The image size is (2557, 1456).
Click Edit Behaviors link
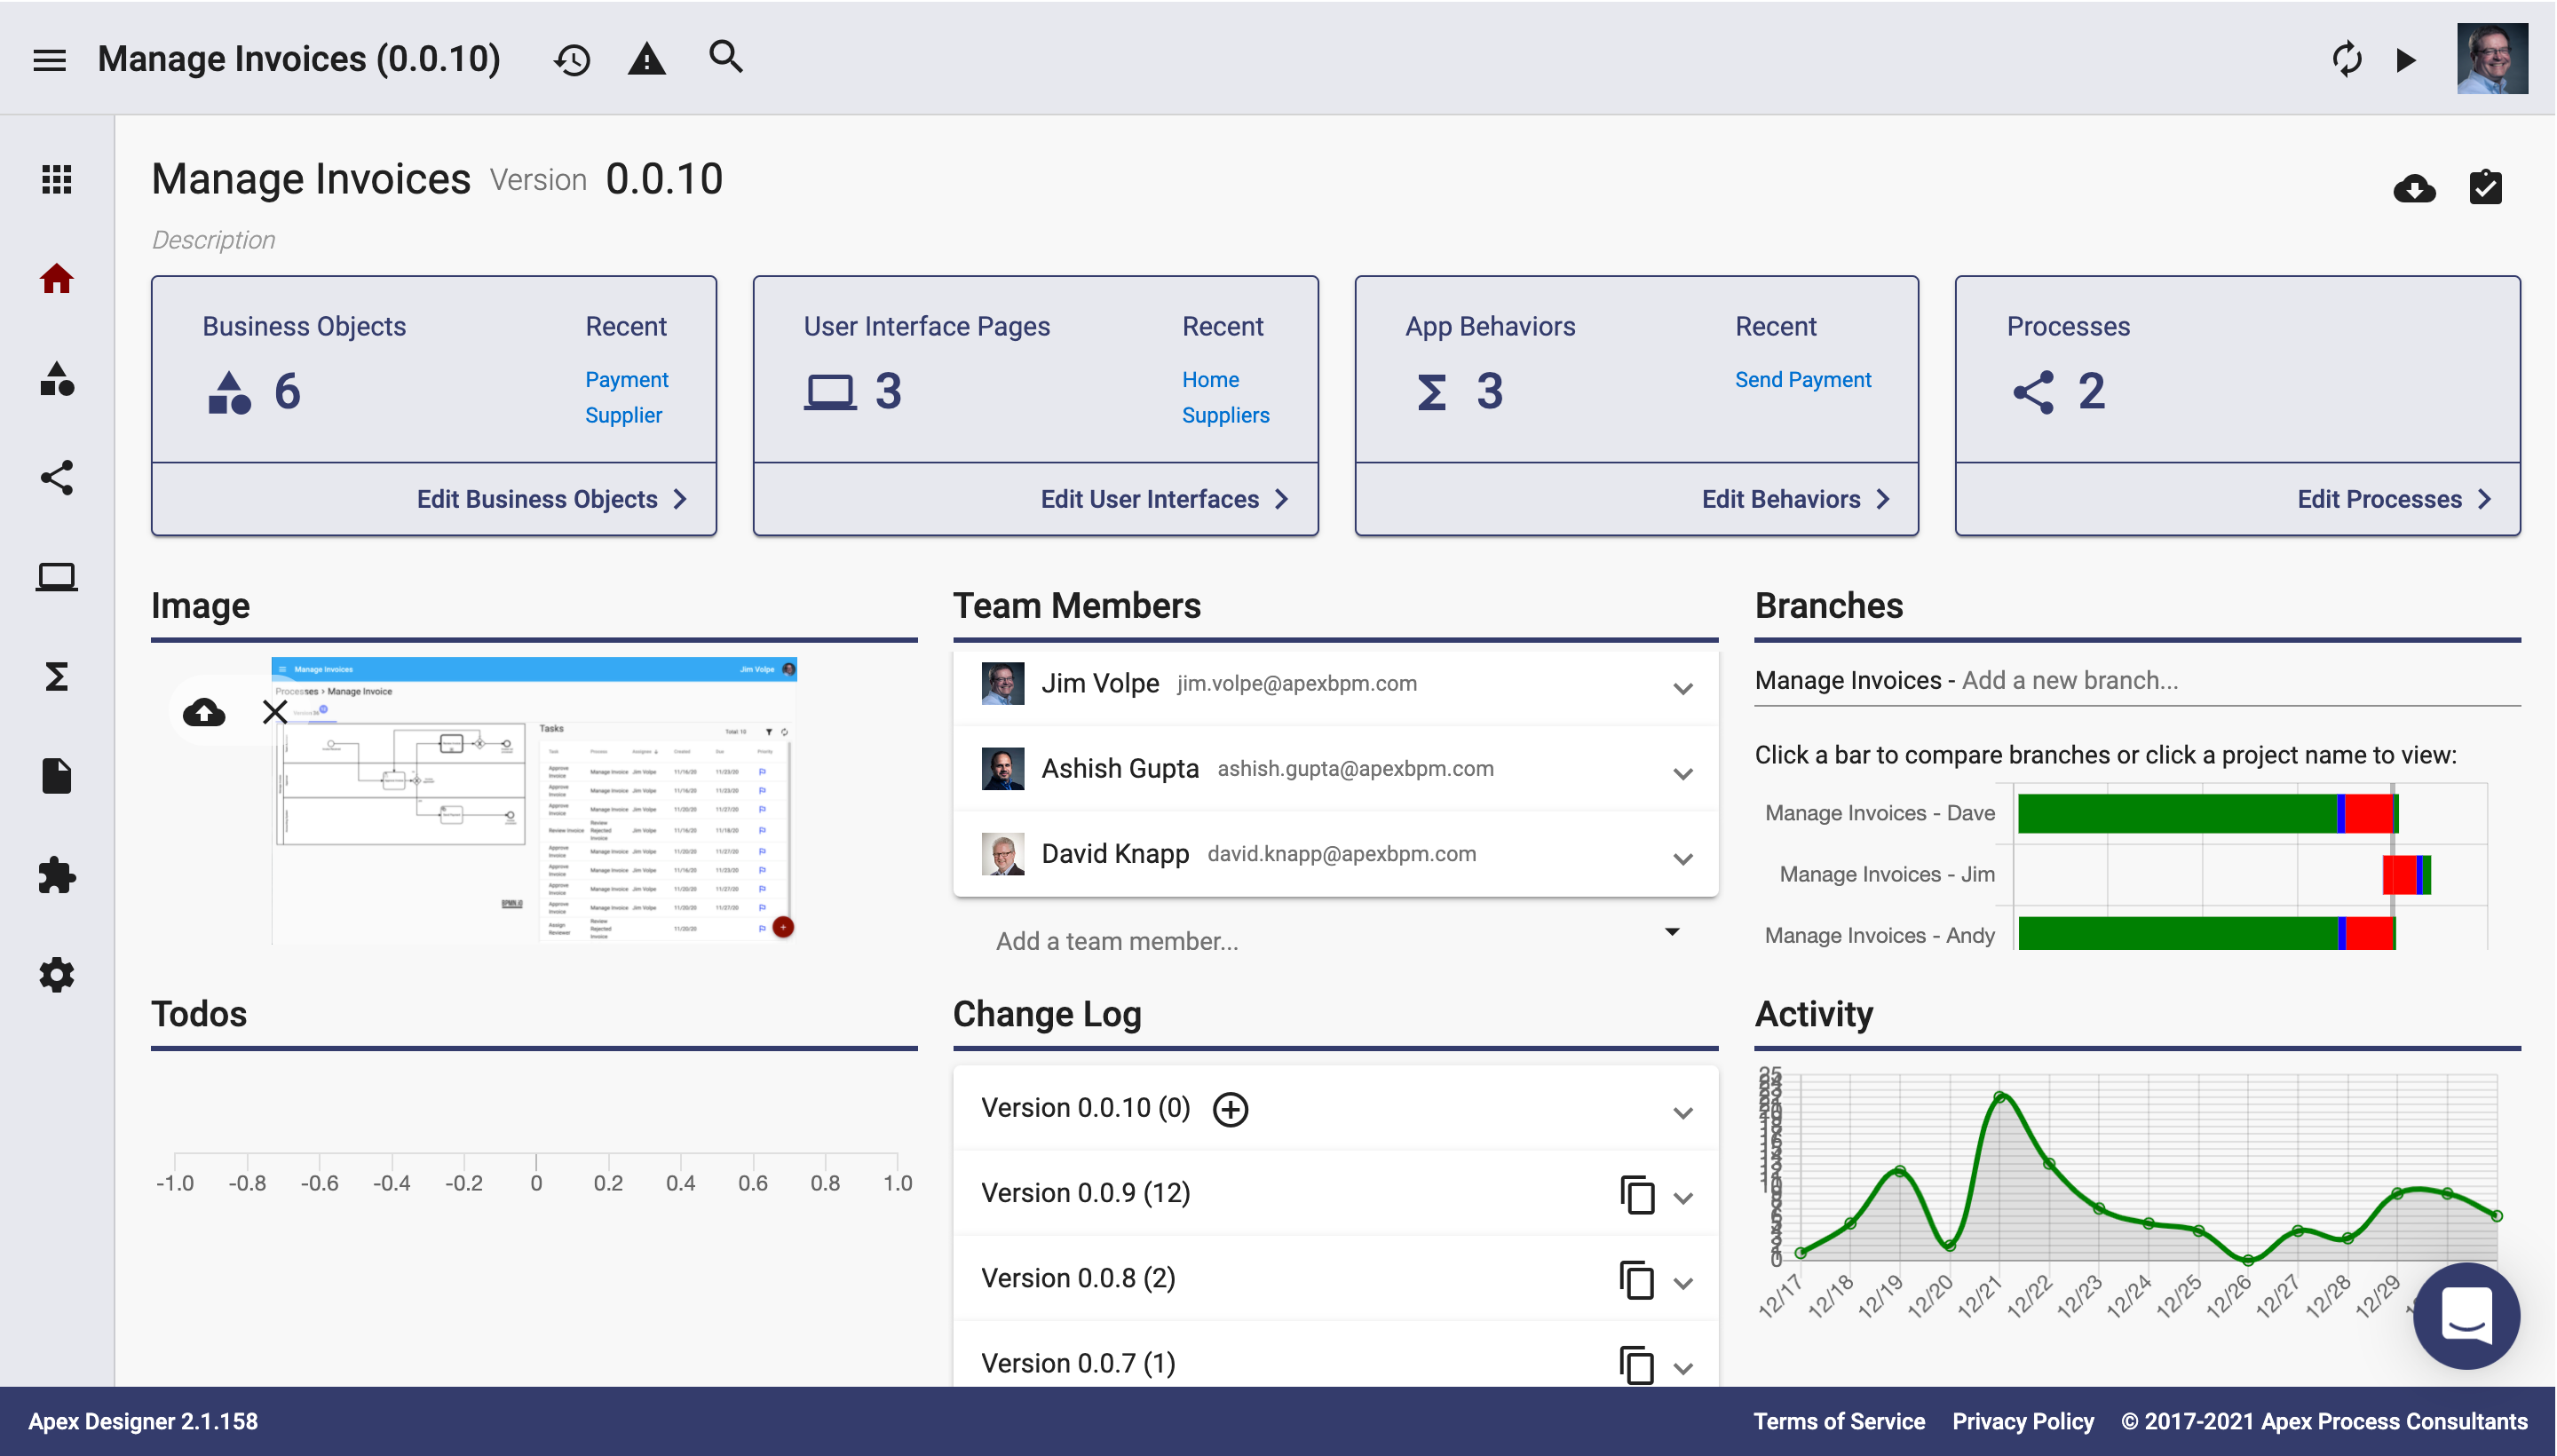pos(1795,499)
